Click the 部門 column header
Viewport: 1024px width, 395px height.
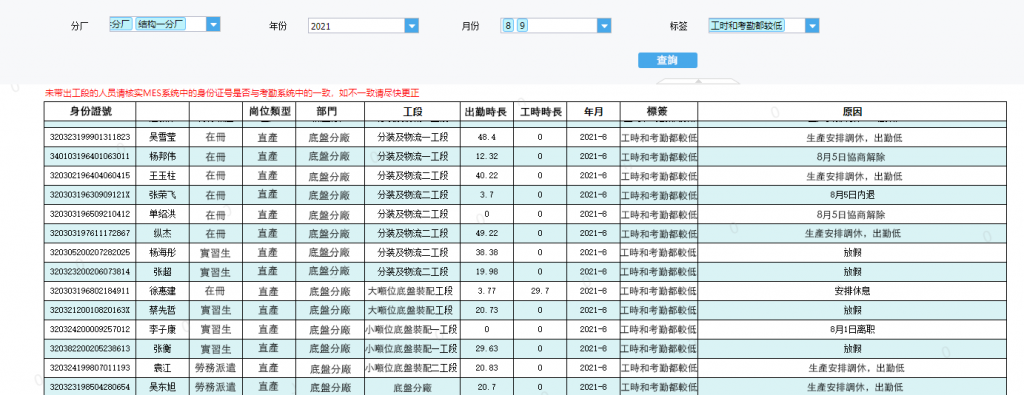point(330,111)
